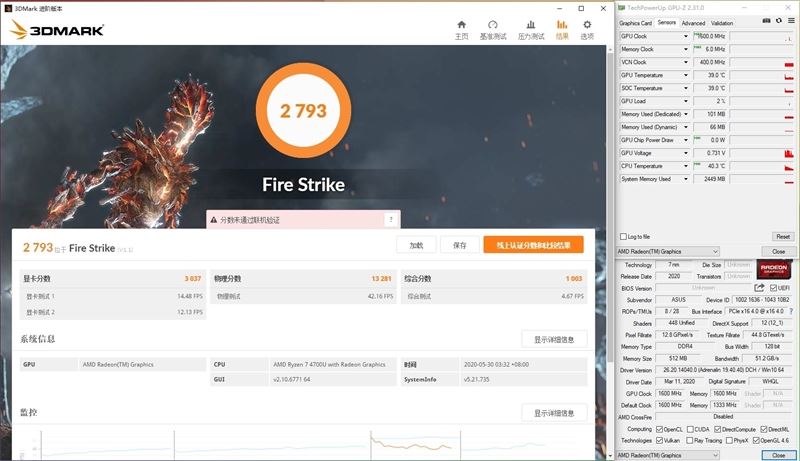Click the 显卡分数 3 037 score header

[x=113, y=278]
